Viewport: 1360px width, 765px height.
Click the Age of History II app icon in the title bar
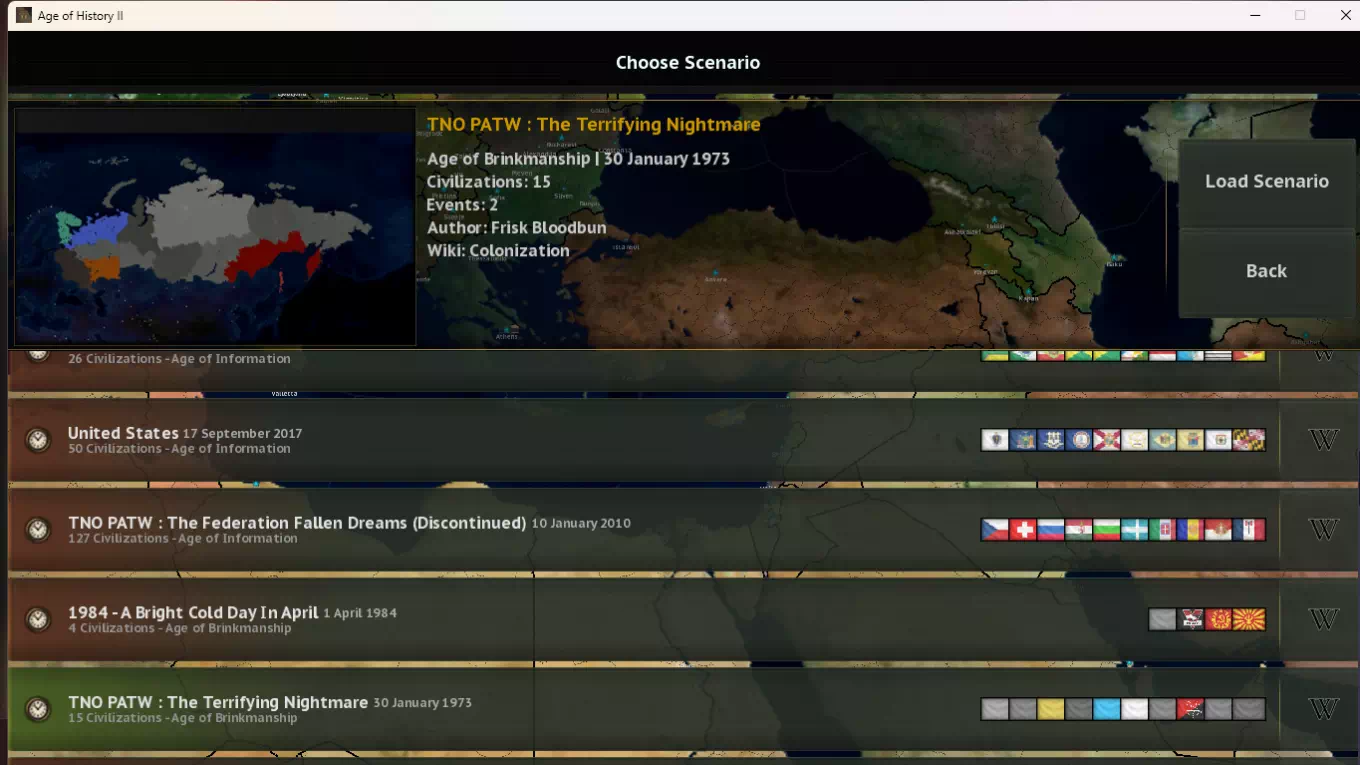point(24,15)
